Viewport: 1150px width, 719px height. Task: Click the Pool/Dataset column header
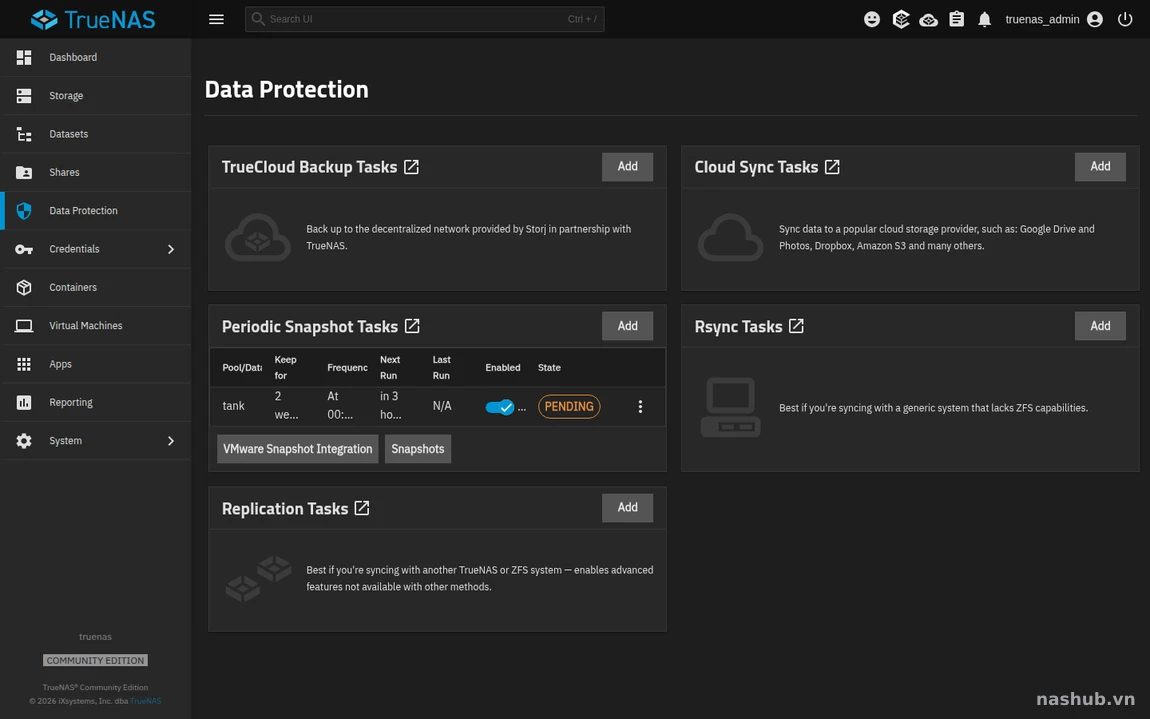[242, 368]
